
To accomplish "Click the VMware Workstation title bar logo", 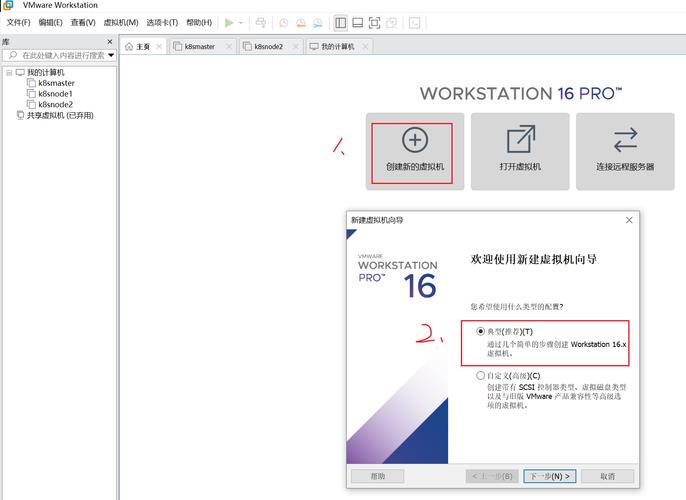I will (x=8, y=5).
